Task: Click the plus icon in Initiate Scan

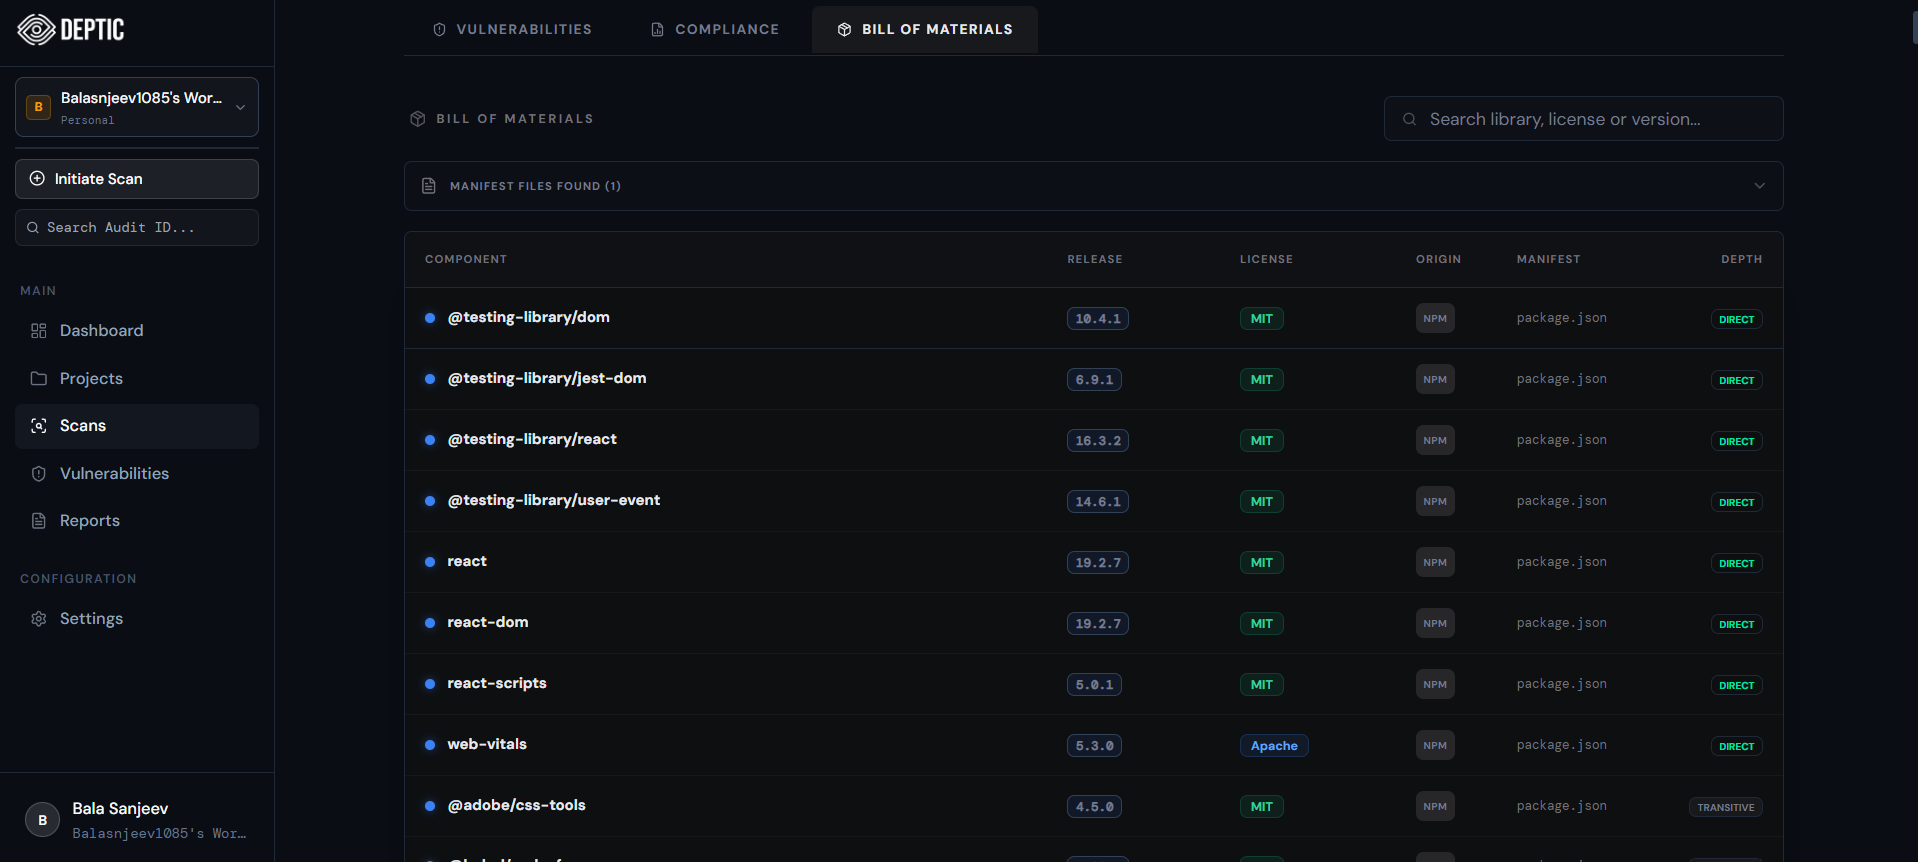Action: click(37, 179)
